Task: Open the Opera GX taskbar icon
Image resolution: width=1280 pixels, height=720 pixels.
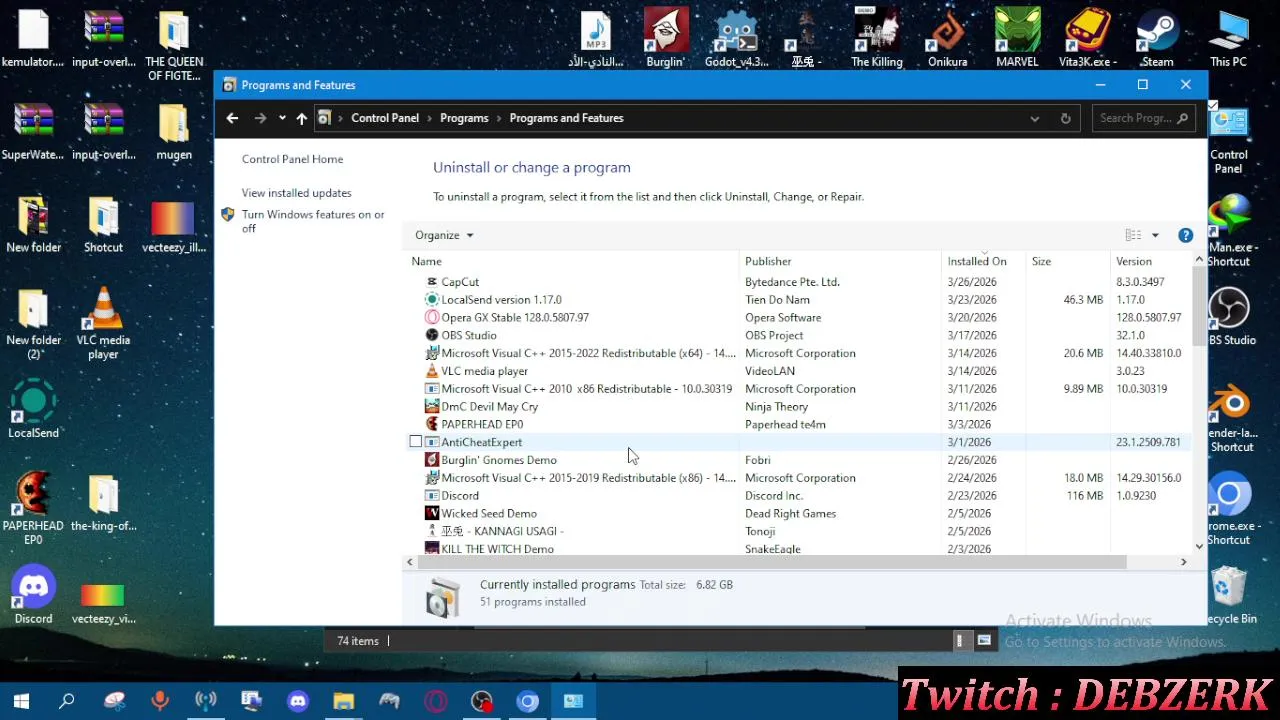Action: pyautogui.click(x=436, y=702)
